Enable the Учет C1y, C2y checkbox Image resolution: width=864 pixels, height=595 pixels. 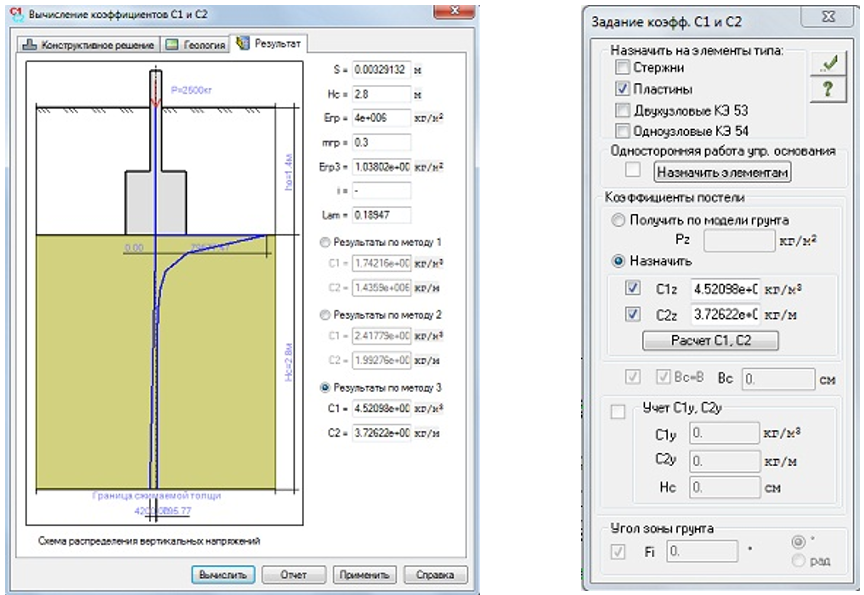click(x=618, y=412)
